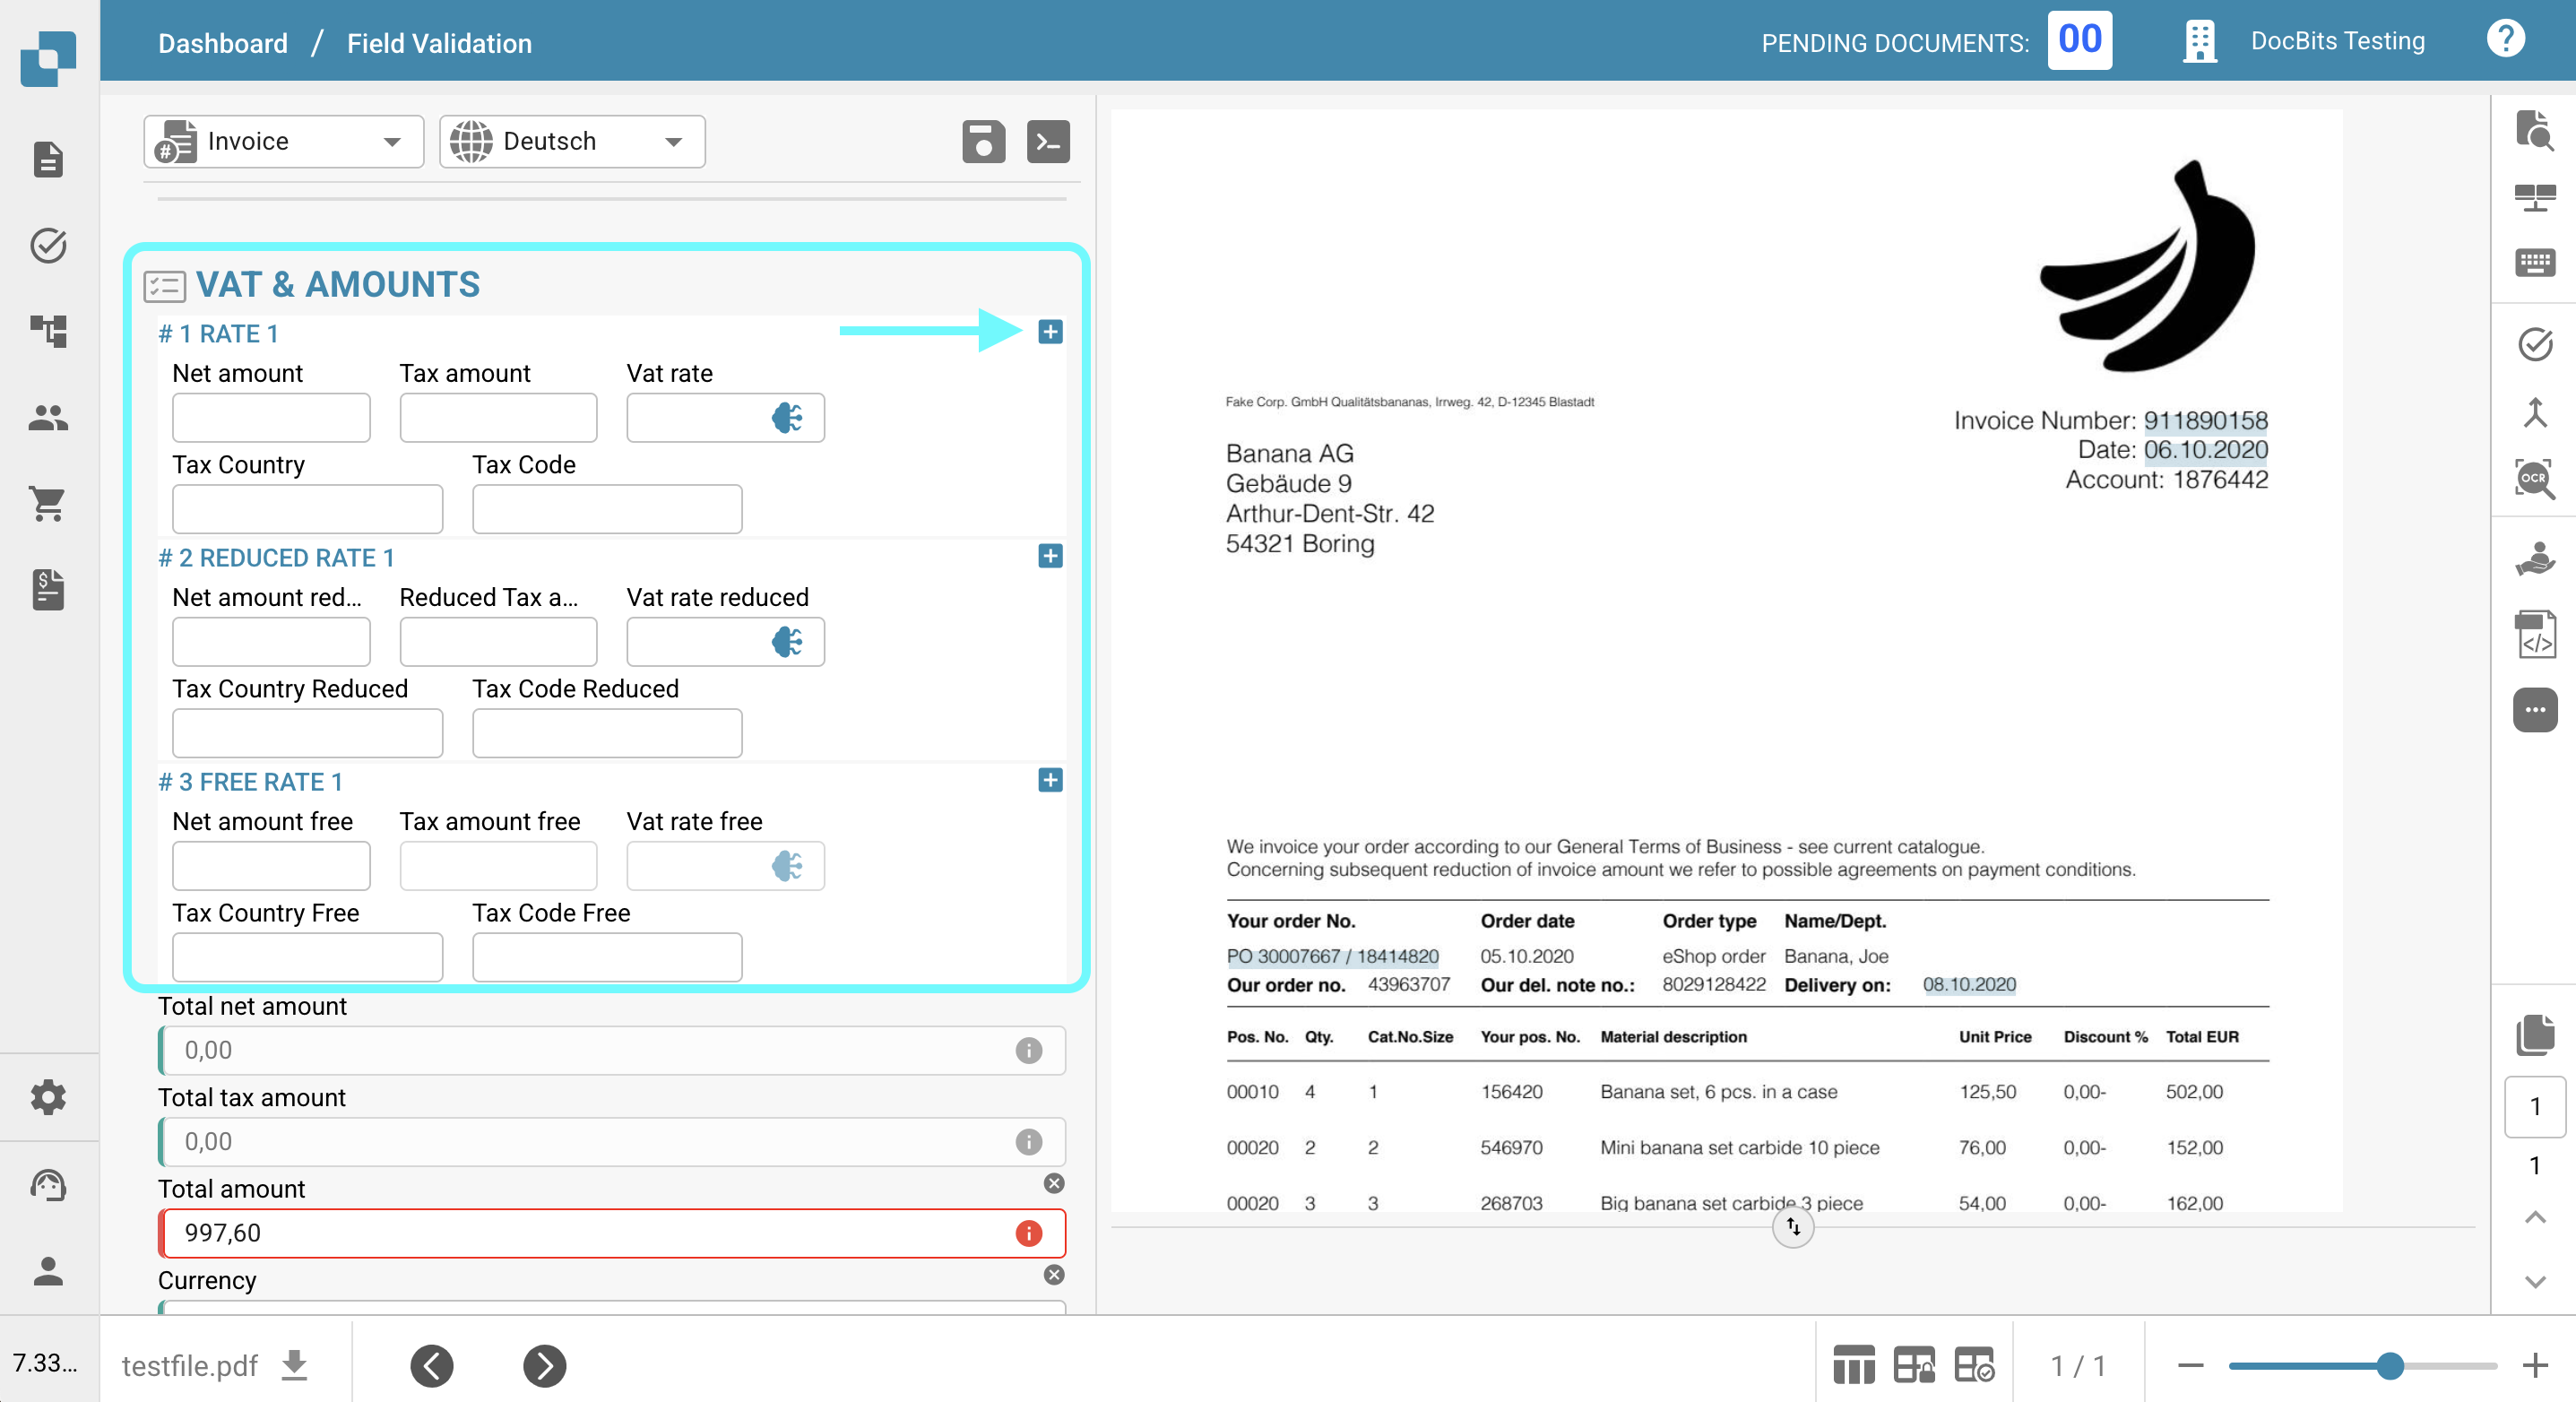The width and height of the screenshot is (2576, 1402).
Task: Open the Invoice document type dropdown
Action: click(x=283, y=141)
